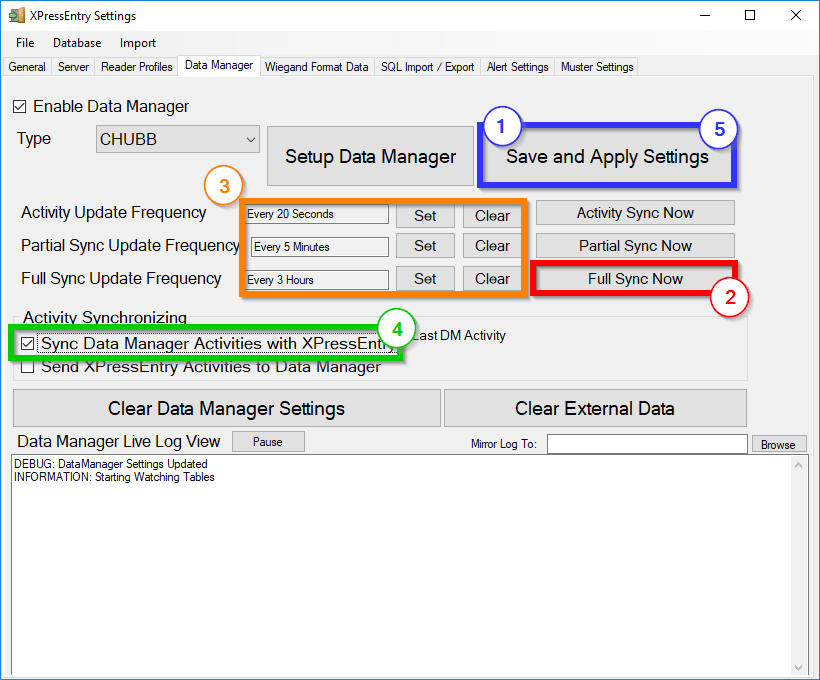Clear the Full Sync Update Frequency
The height and width of the screenshot is (680, 820).
click(492, 279)
